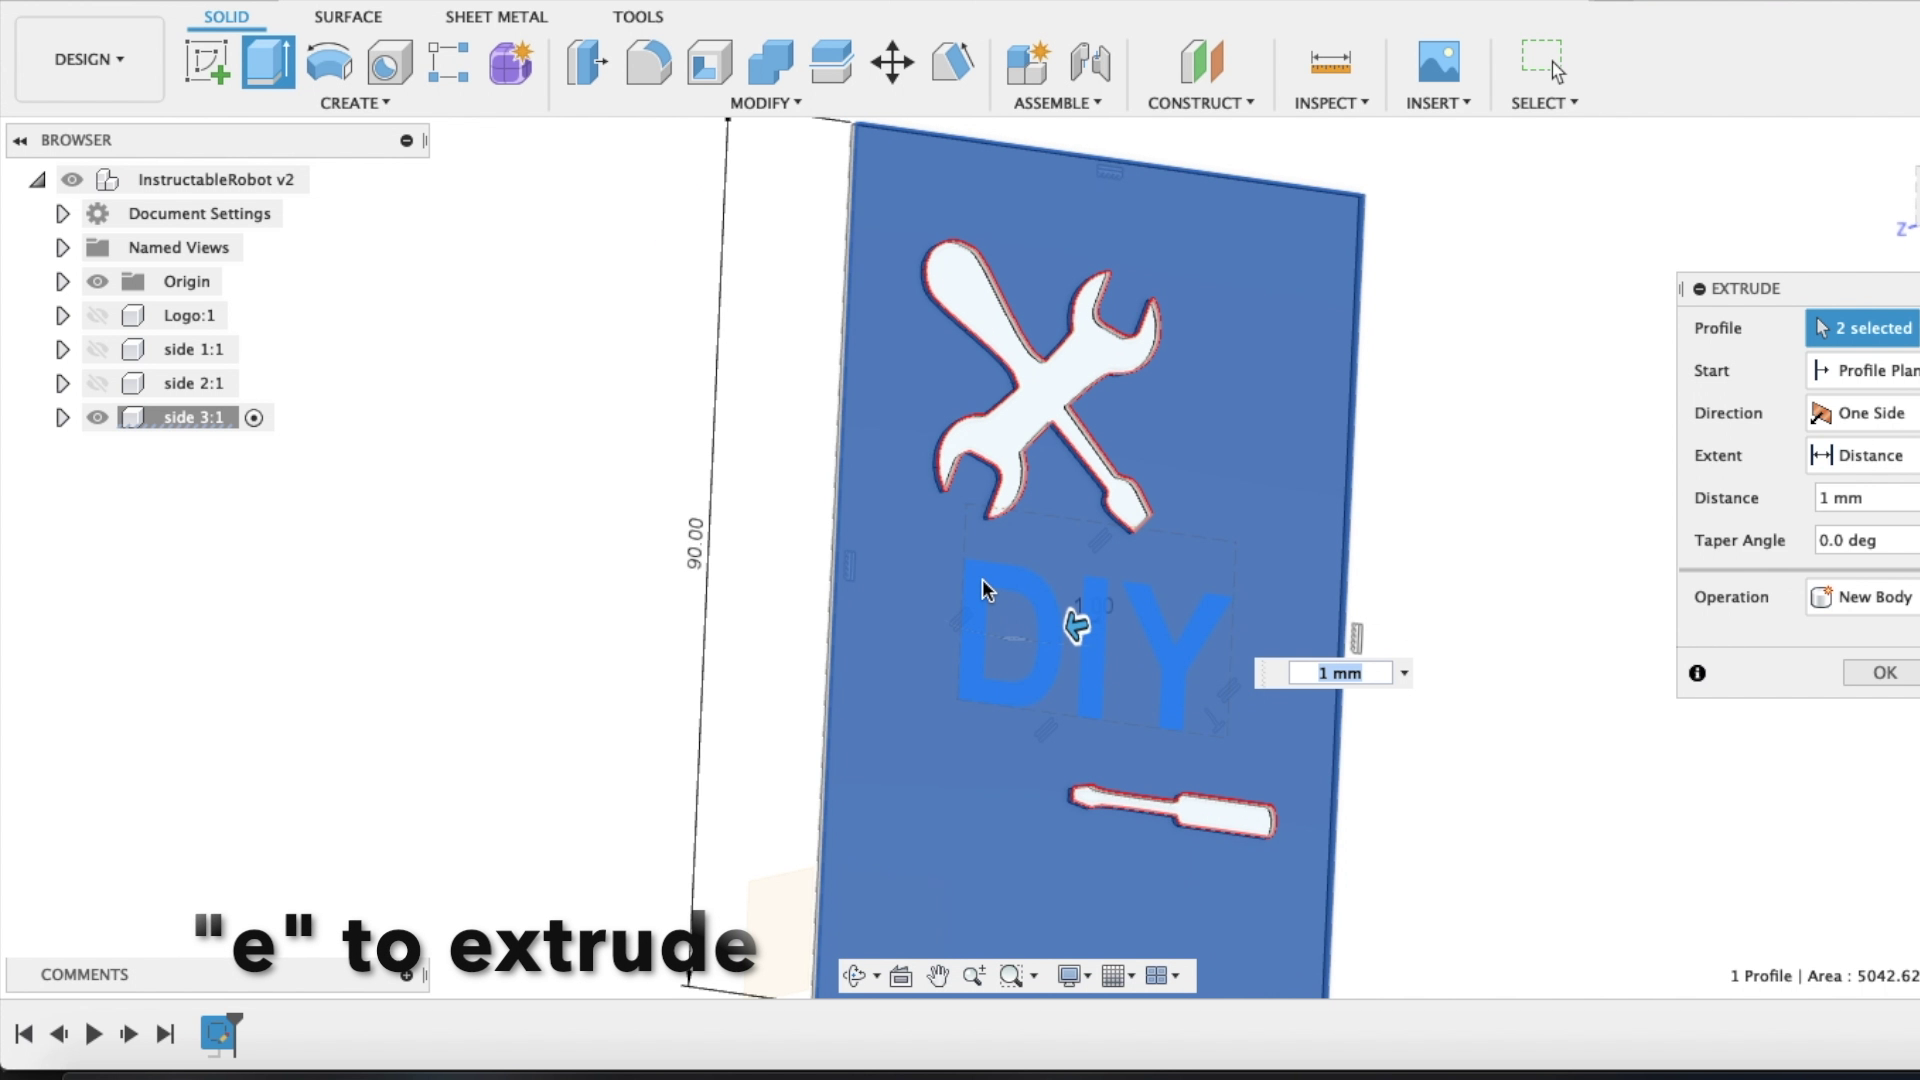Image resolution: width=1920 pixels, height=1080 pixels.
Task: Select the Shell tool
Action: coord(710,61)
